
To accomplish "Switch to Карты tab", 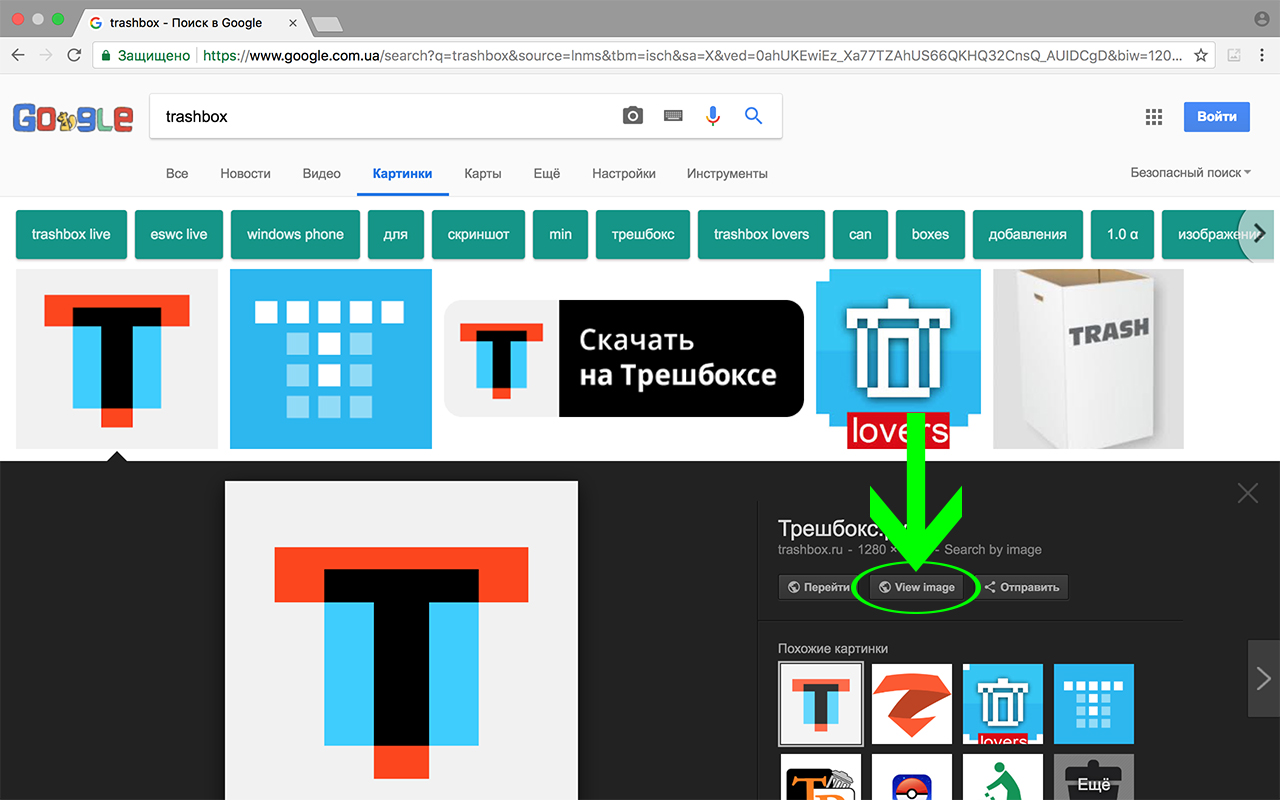I will [483, 173].
